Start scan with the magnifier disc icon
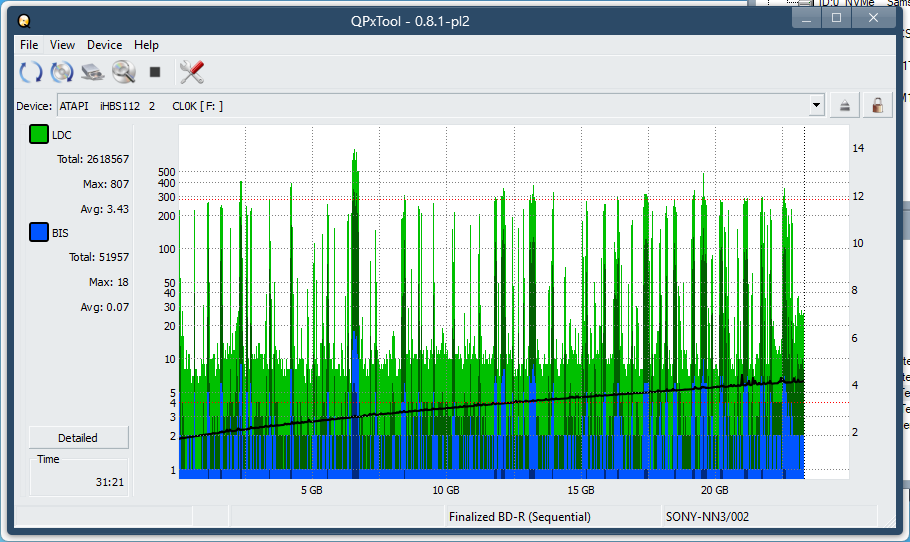This screenshot has height=542, width=910. (124, 72)
